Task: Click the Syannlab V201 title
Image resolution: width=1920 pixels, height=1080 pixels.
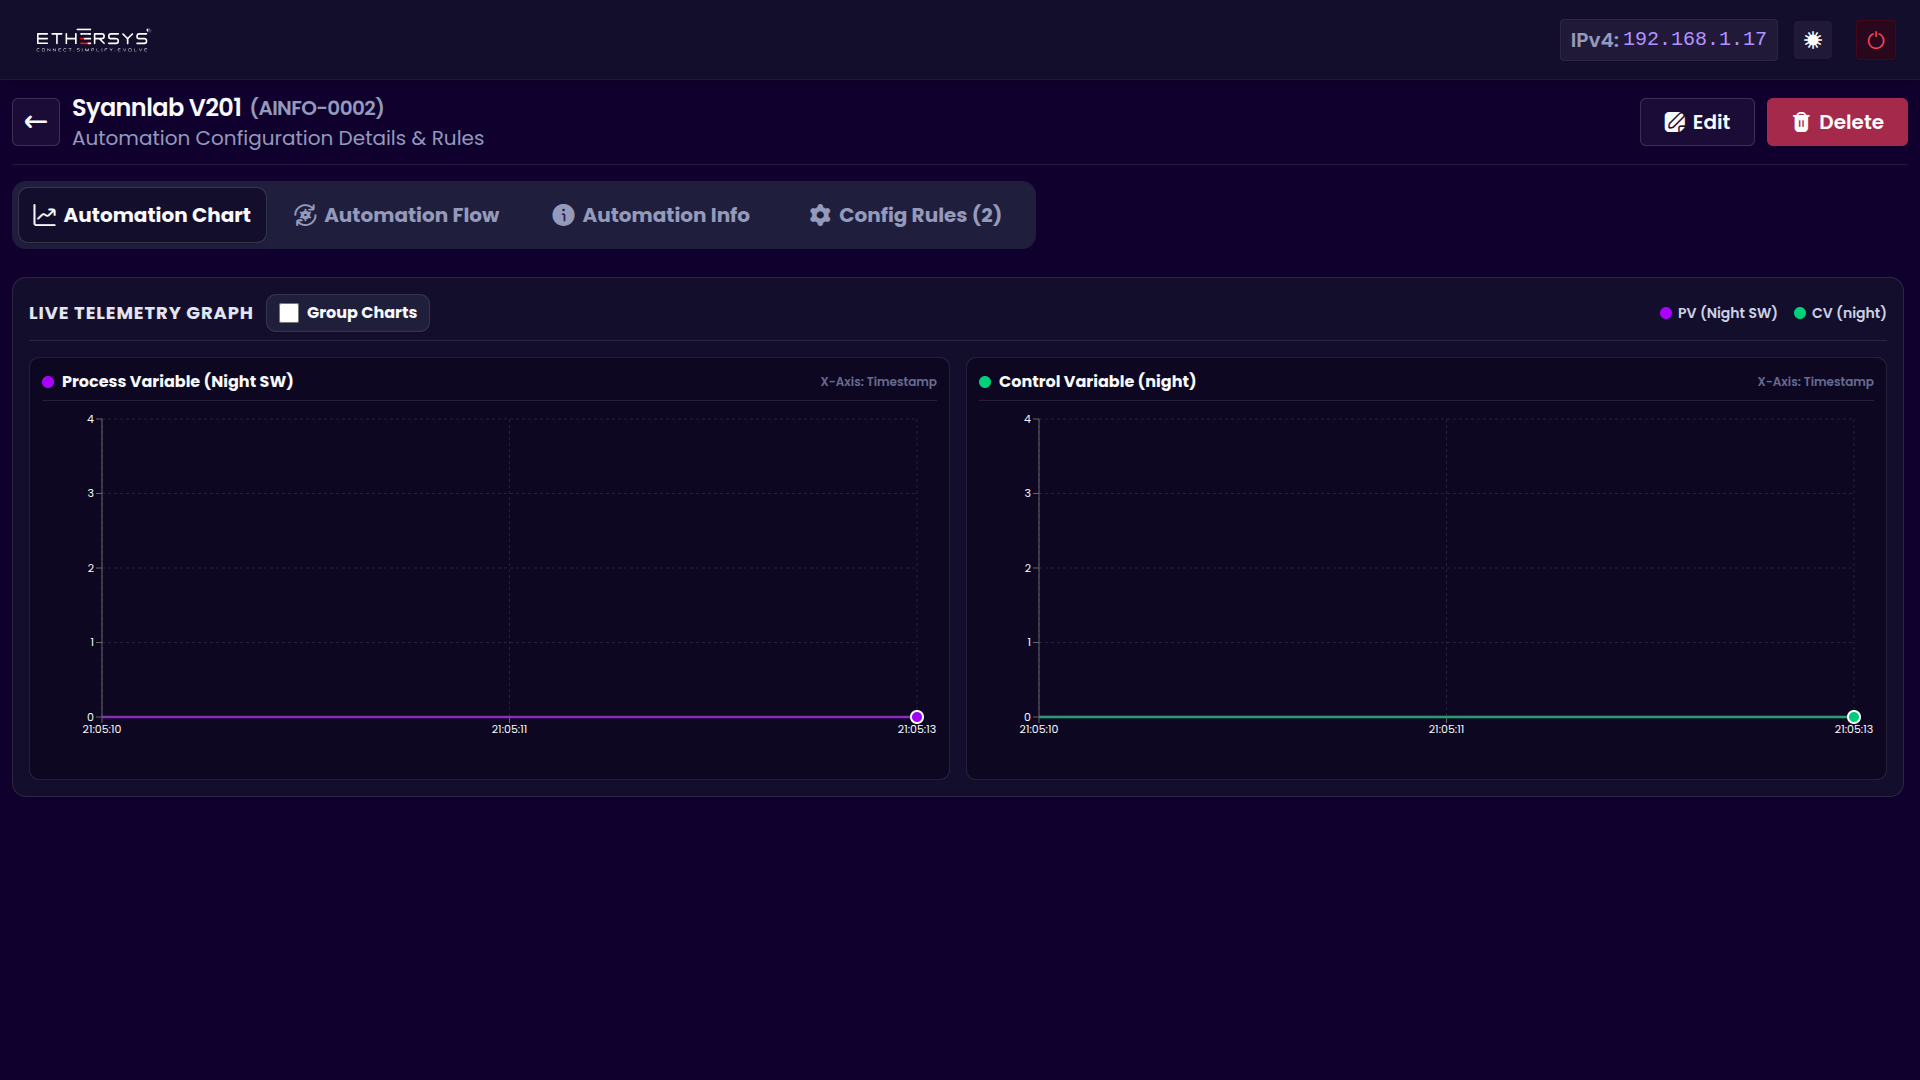Action: [x=157, y=108]
